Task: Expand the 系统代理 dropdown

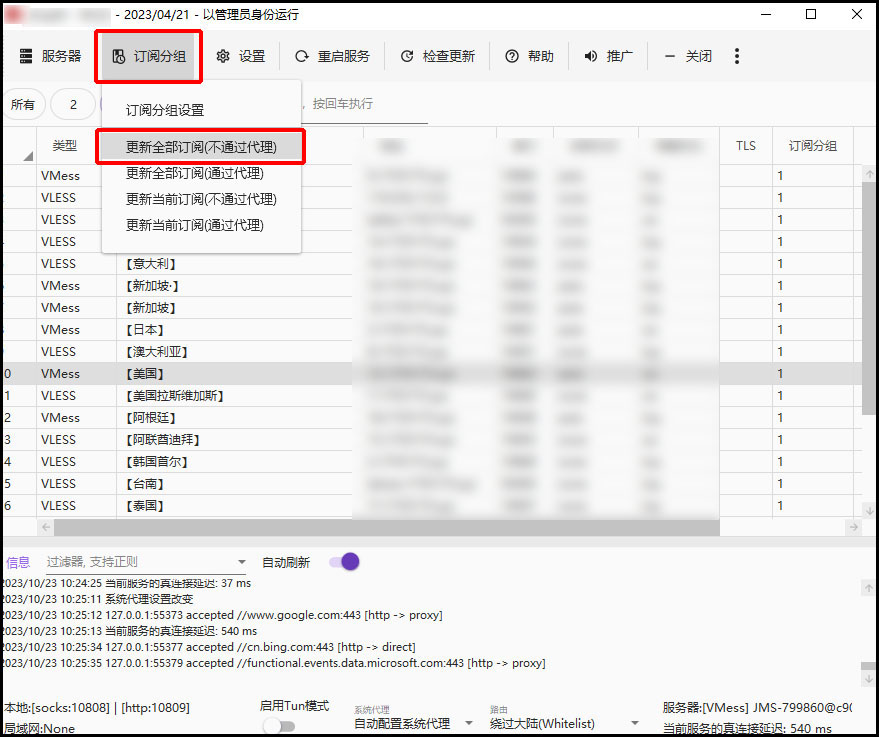Action: coord(469,723)
